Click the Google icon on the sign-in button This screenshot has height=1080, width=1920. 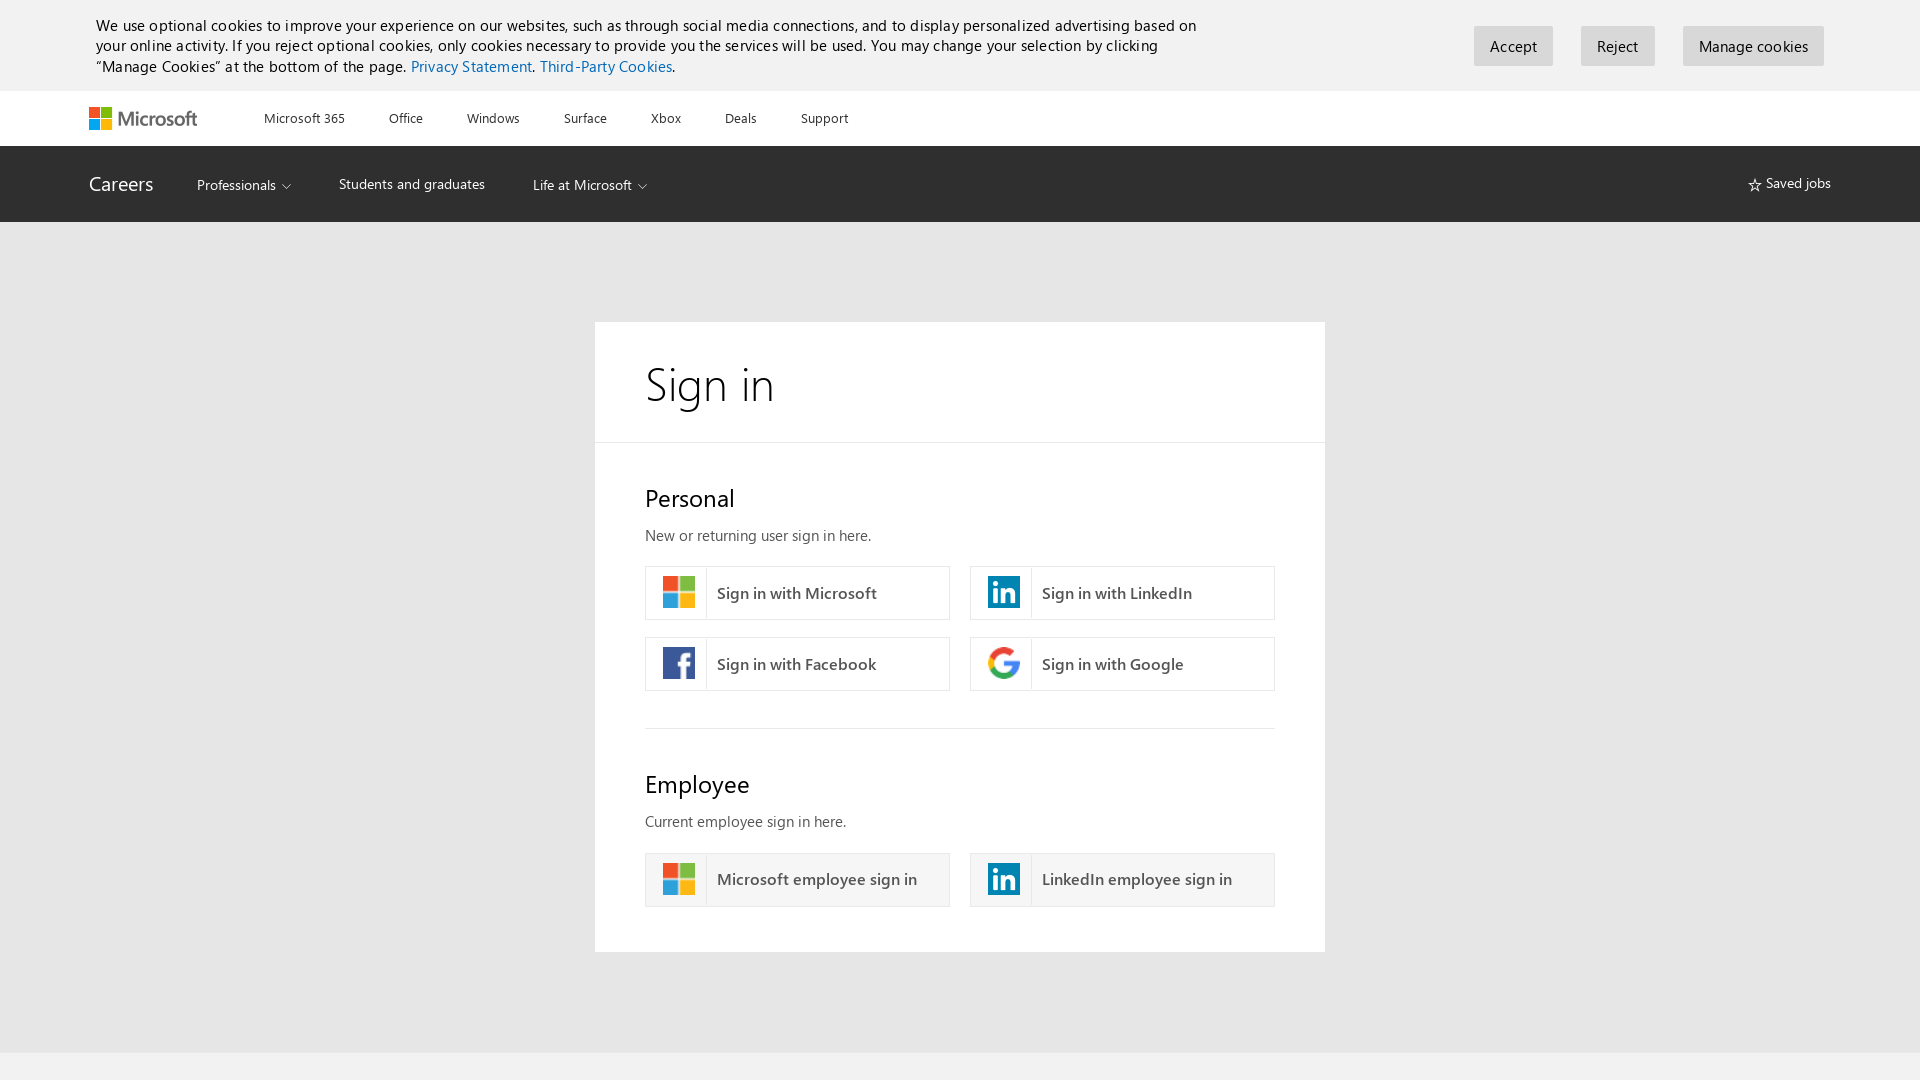click(1003, 663)
